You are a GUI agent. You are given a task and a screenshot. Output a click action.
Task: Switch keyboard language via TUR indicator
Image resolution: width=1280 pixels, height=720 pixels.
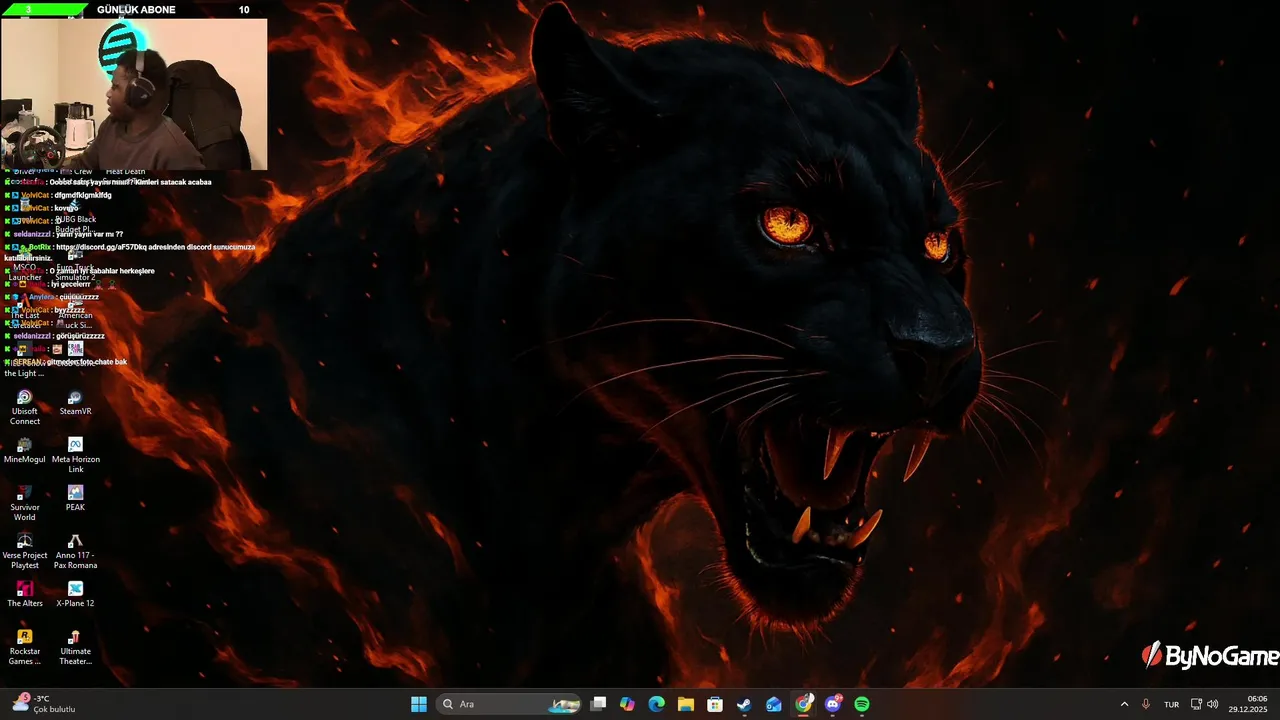tap(1171, 704)
